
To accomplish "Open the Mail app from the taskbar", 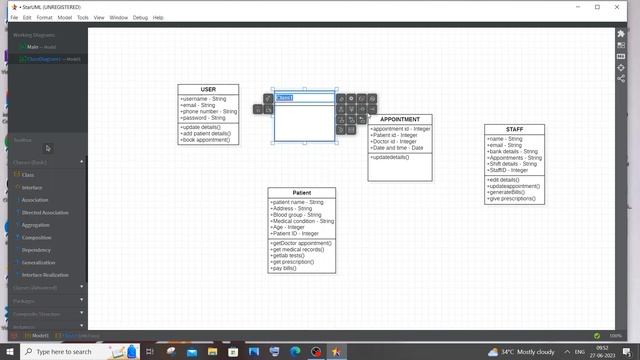I will click(x=192, y=351).
